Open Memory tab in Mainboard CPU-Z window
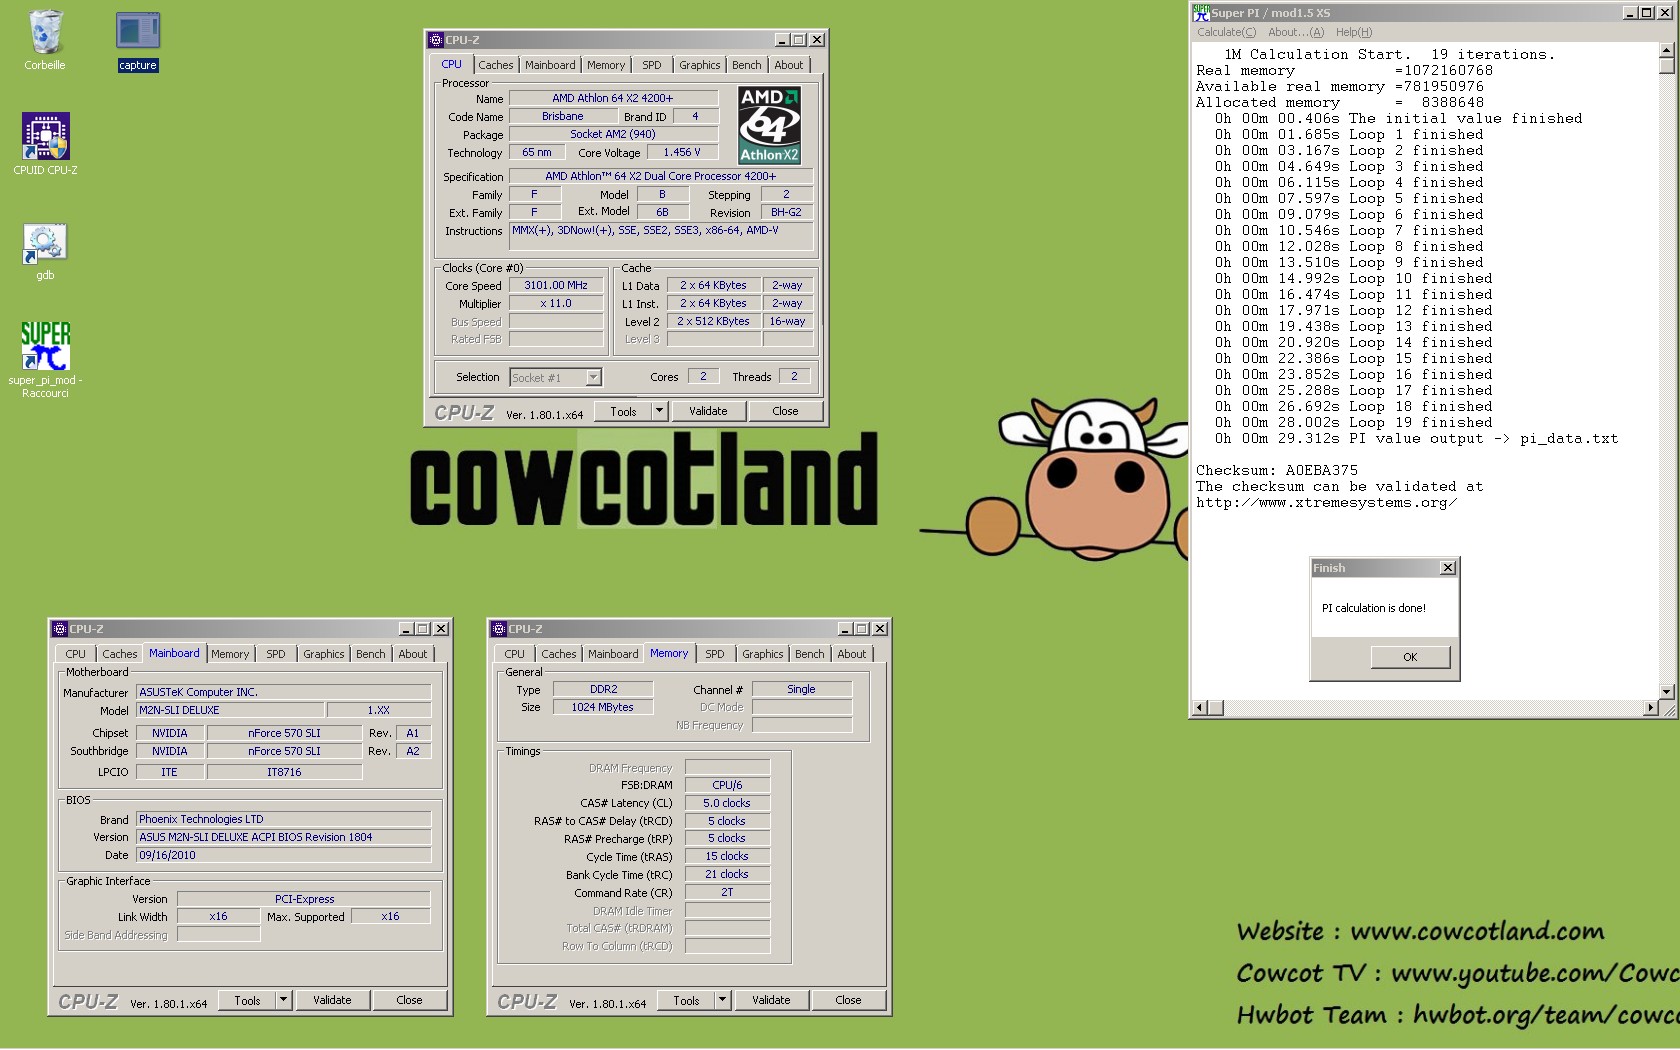The height and width of the screenshot is (1050, 1680). pos(230,654)
